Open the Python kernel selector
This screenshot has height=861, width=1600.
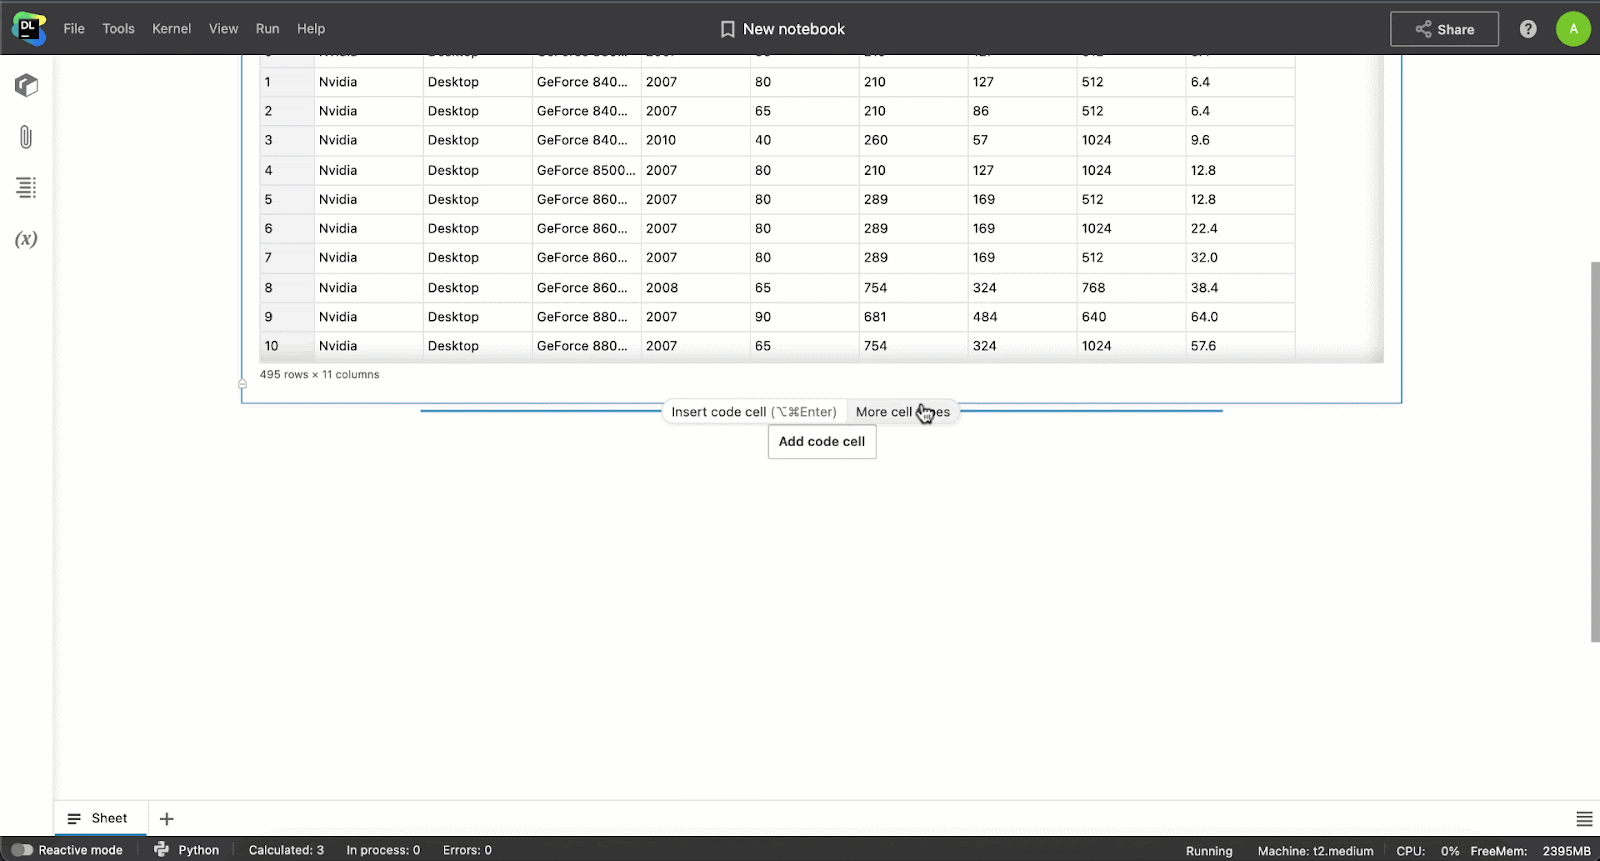click(187, 850)
